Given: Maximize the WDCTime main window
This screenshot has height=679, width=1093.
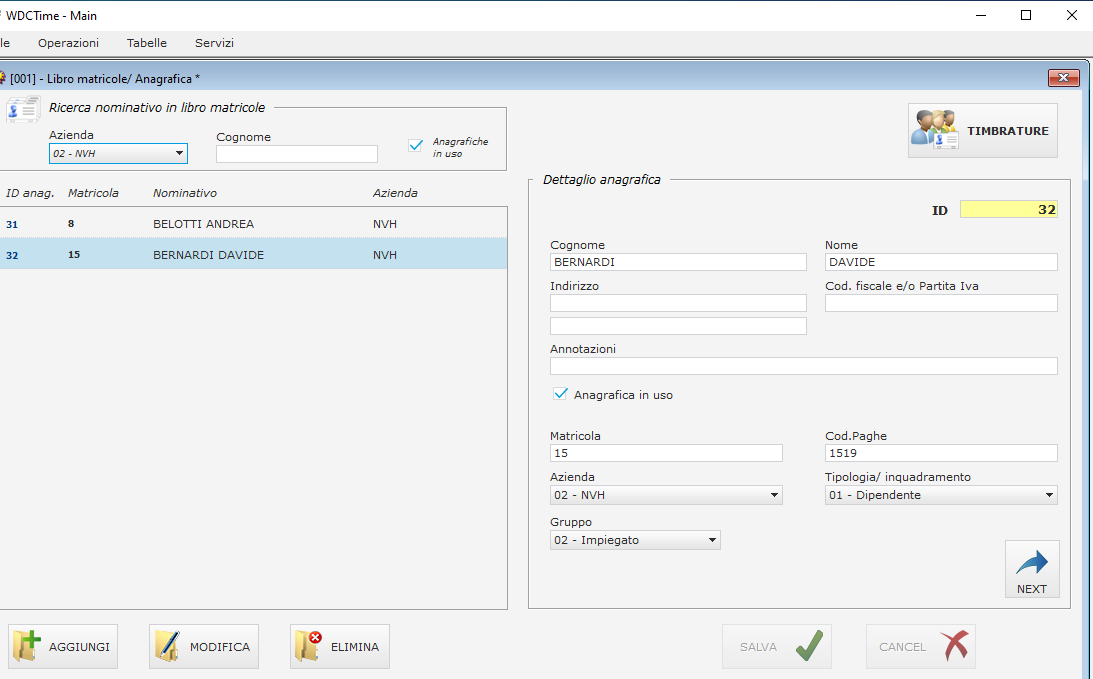Looking at the screenshot, I should point(1025,15).
